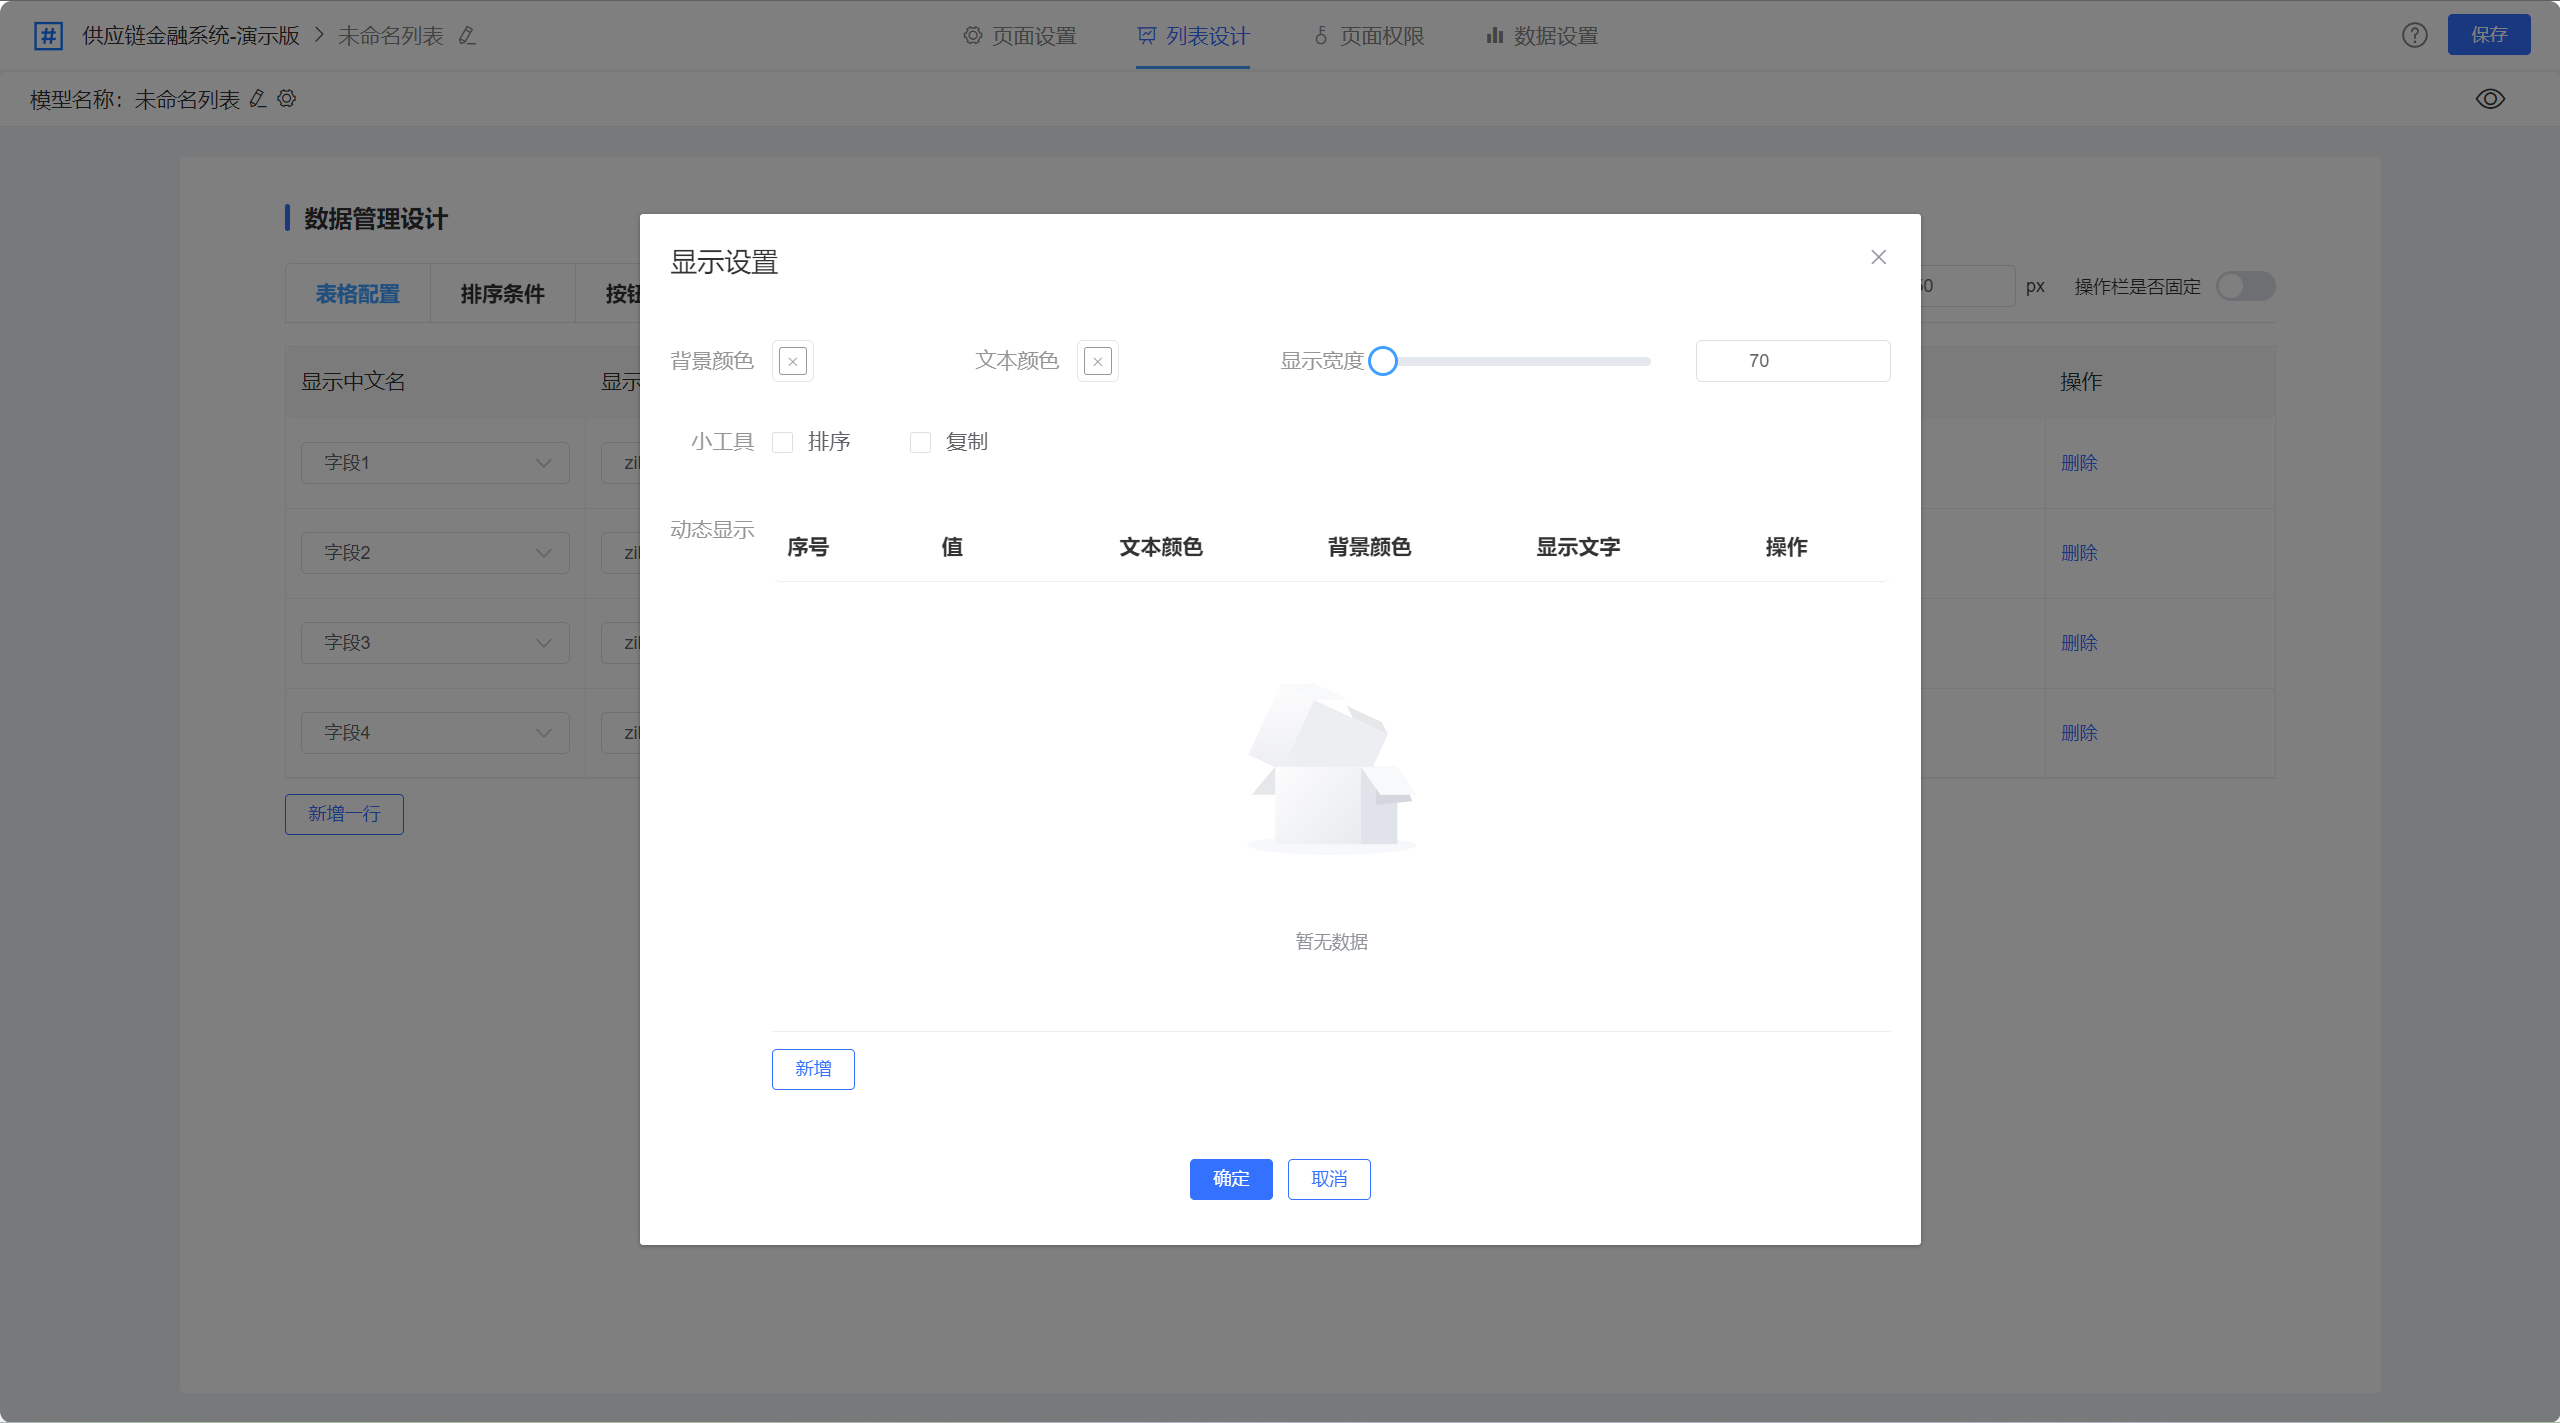Screen dimensions: 2560x1423
Task: Expand the 字段2 field selector
Action: click(x=434, y=552)
